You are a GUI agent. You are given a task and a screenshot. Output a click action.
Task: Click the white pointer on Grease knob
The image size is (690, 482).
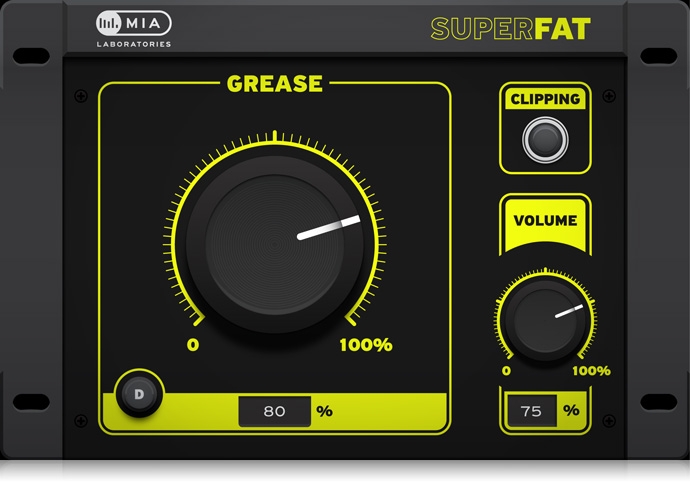(x=329, y=228)
